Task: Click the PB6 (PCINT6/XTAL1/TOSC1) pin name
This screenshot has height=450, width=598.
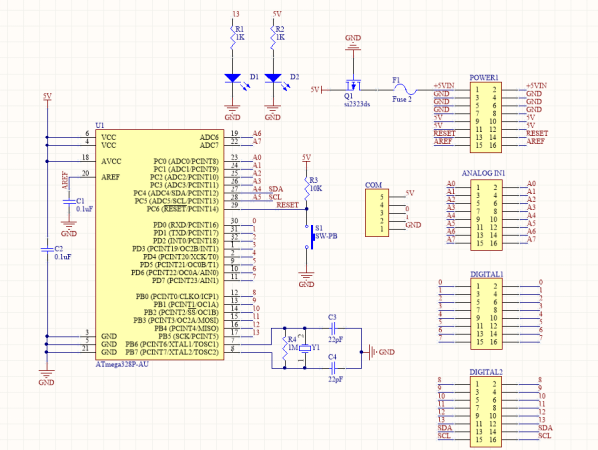Action: pyautogui.click(x=172, y=344)
